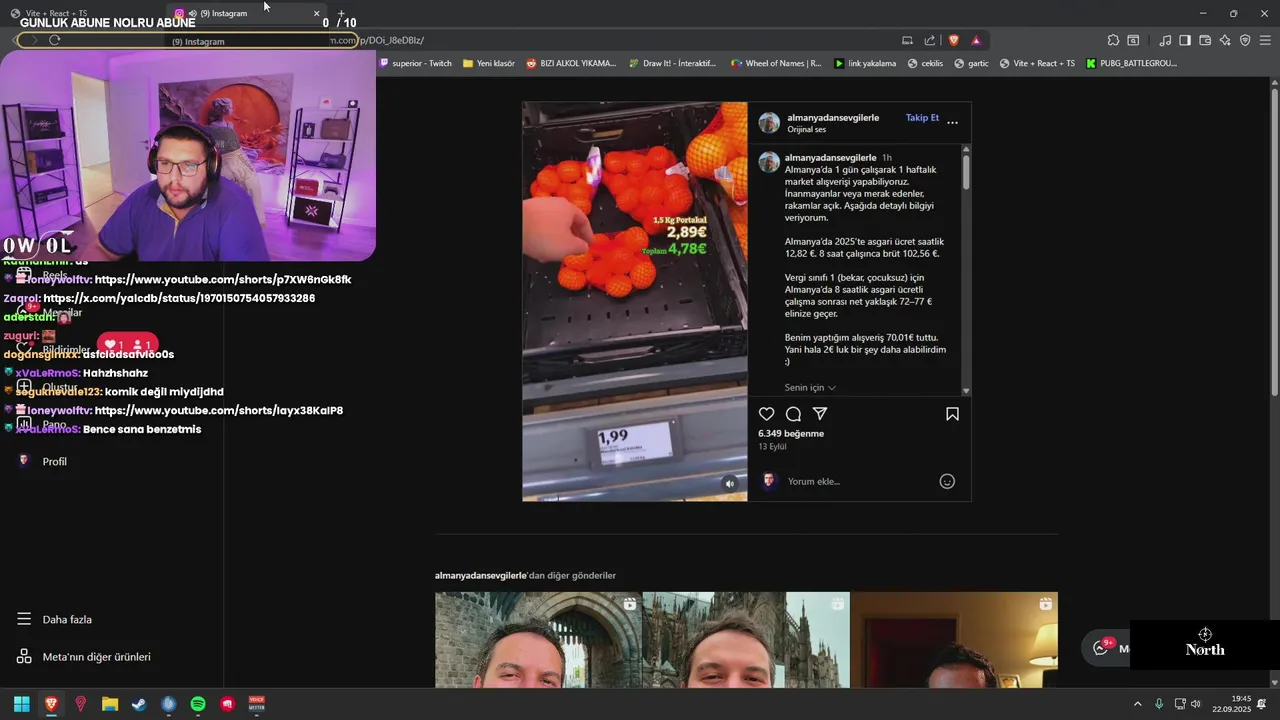Mute or unmute the reel video
Screen dimensions: 1280x720
point(730,484)
